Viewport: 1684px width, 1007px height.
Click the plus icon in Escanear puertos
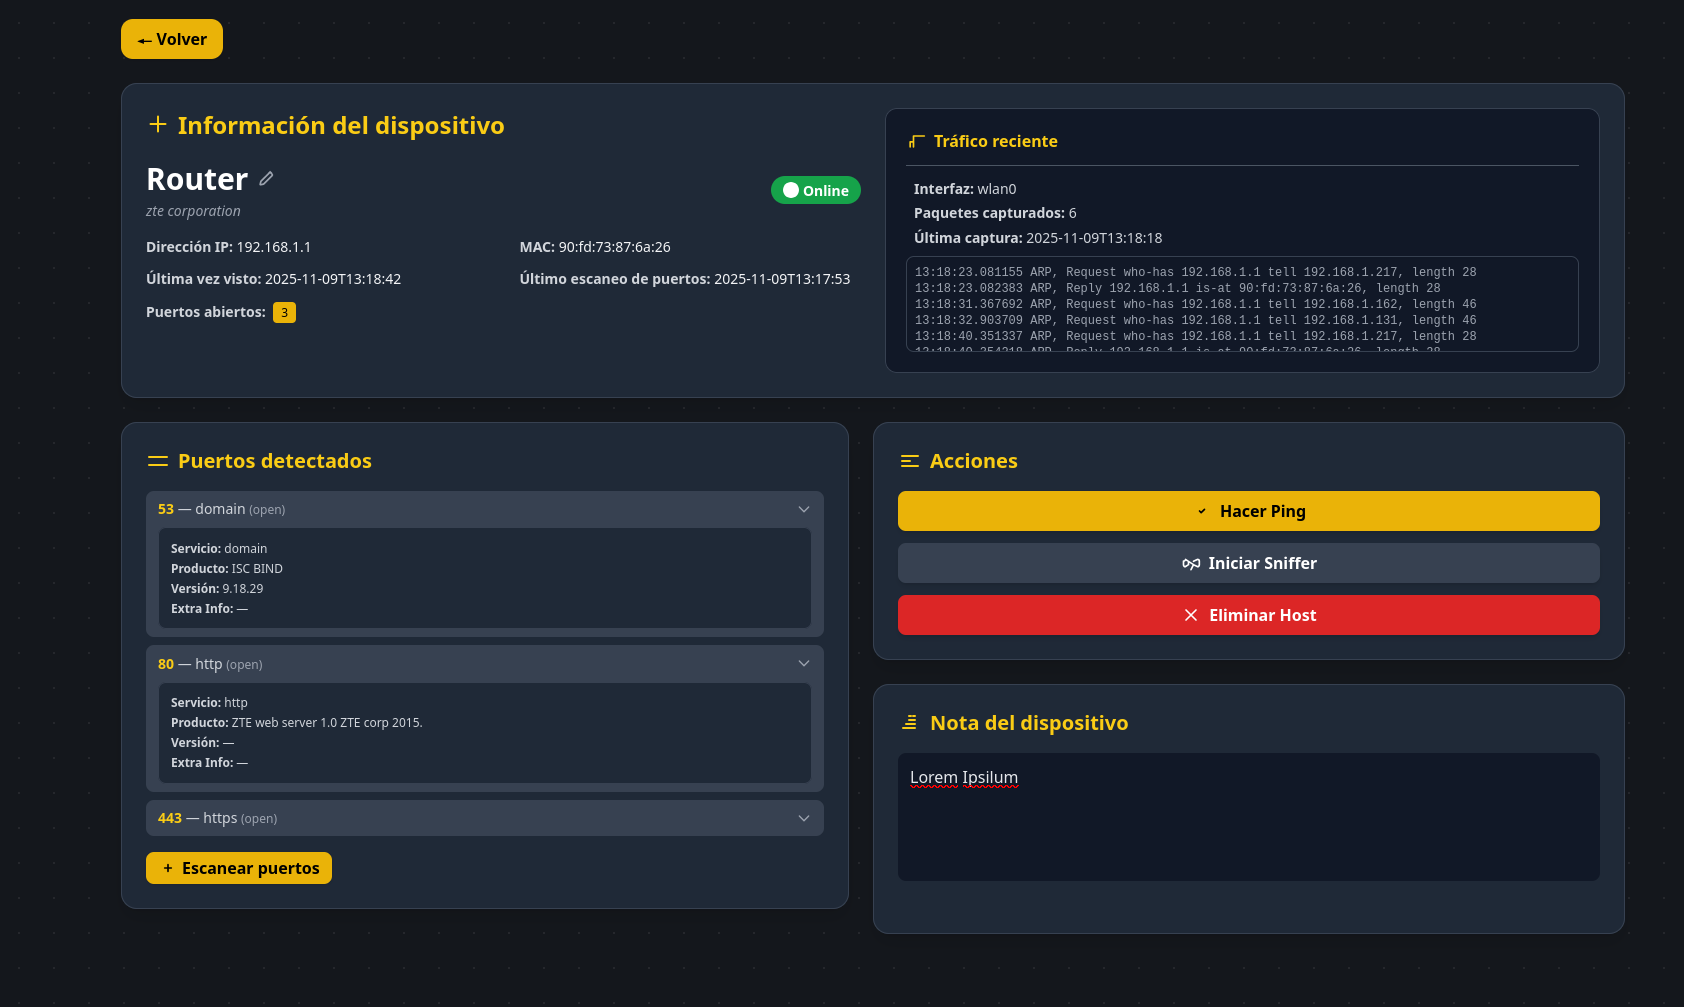(167, 867)
